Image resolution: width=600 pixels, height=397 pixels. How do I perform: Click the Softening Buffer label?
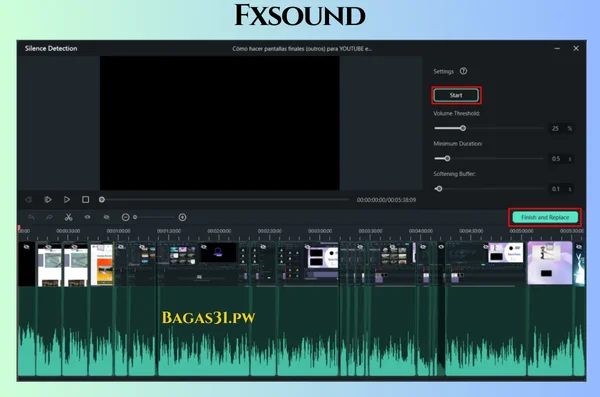pyautogui.click(x=455, y=174)
